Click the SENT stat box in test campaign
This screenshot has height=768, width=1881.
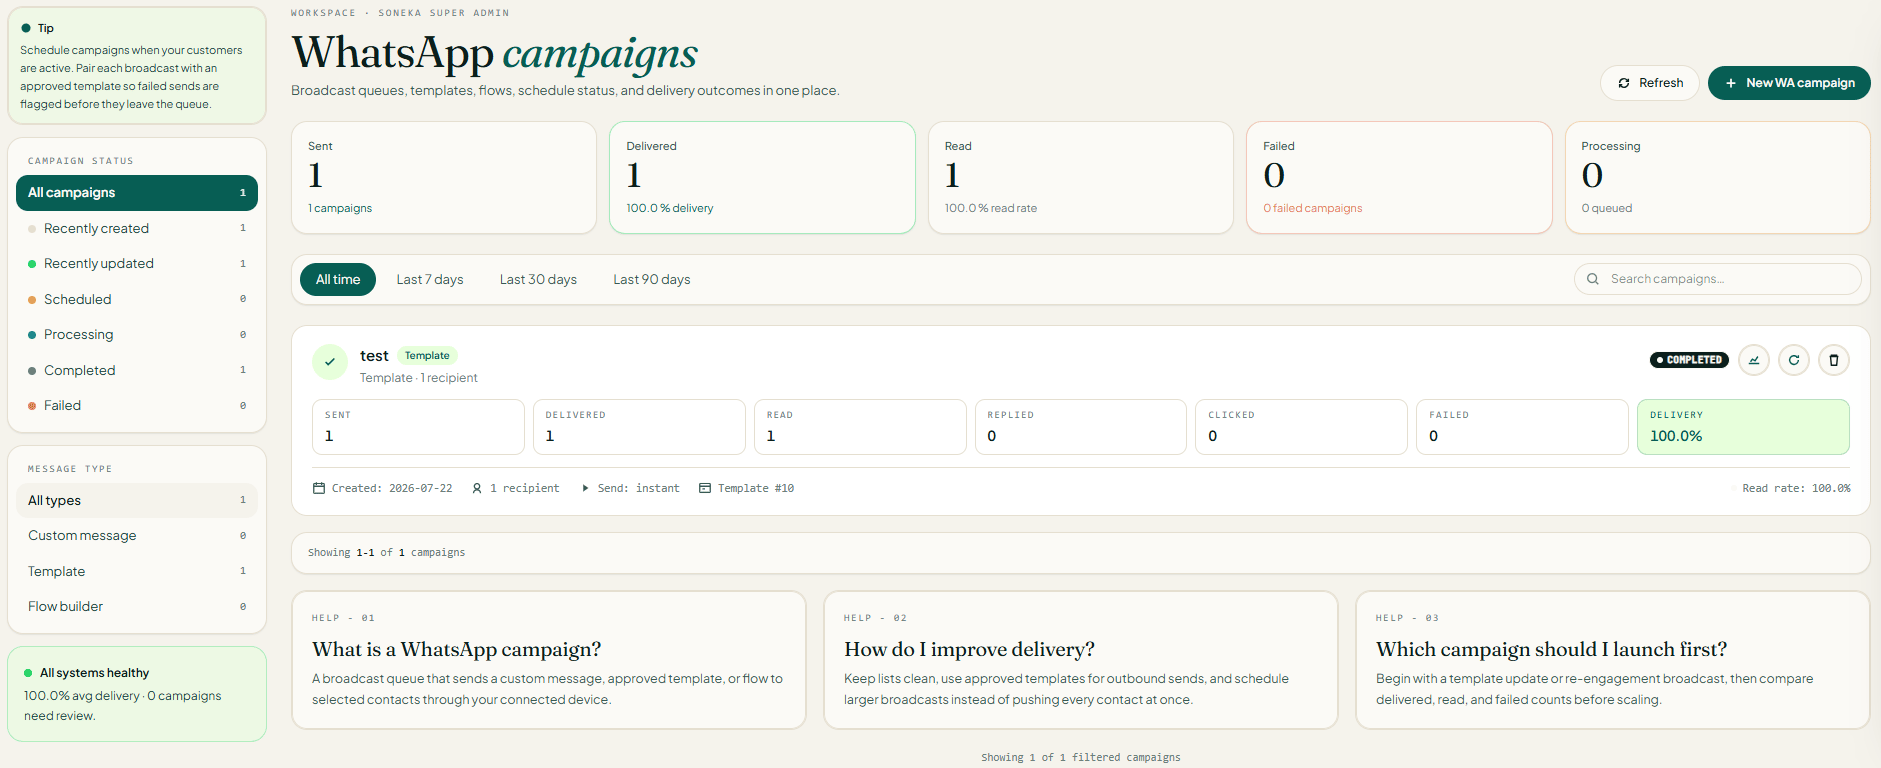point(418,427)
